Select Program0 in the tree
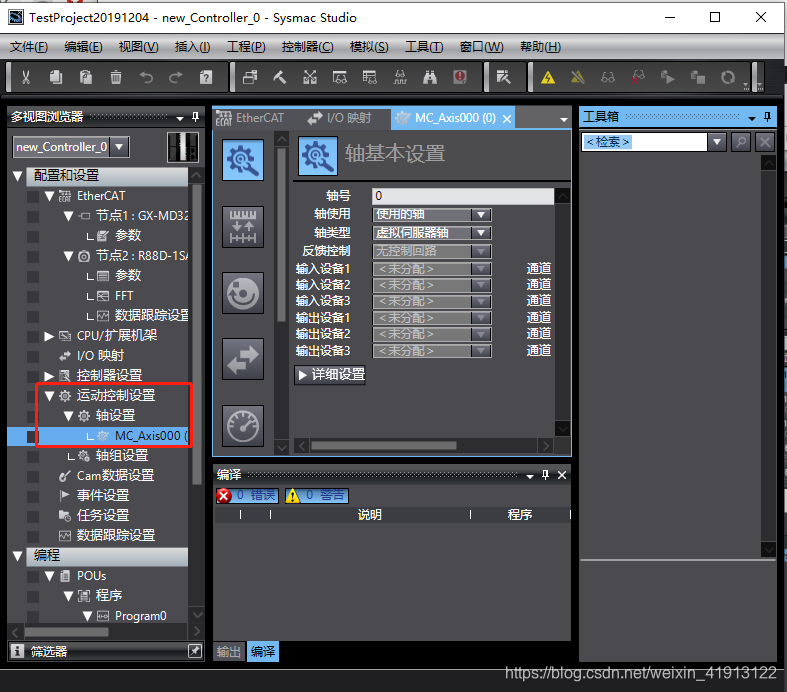This screenshot has height=692, width=787. pyautogui.click(x=141, y=616)
